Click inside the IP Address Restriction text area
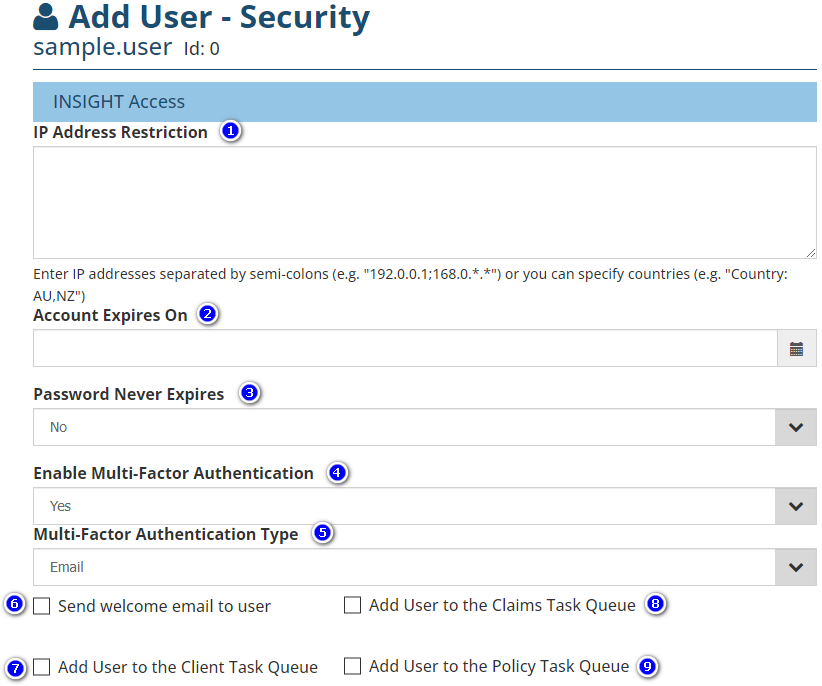The image size is (822, 686). pos(424,202)
